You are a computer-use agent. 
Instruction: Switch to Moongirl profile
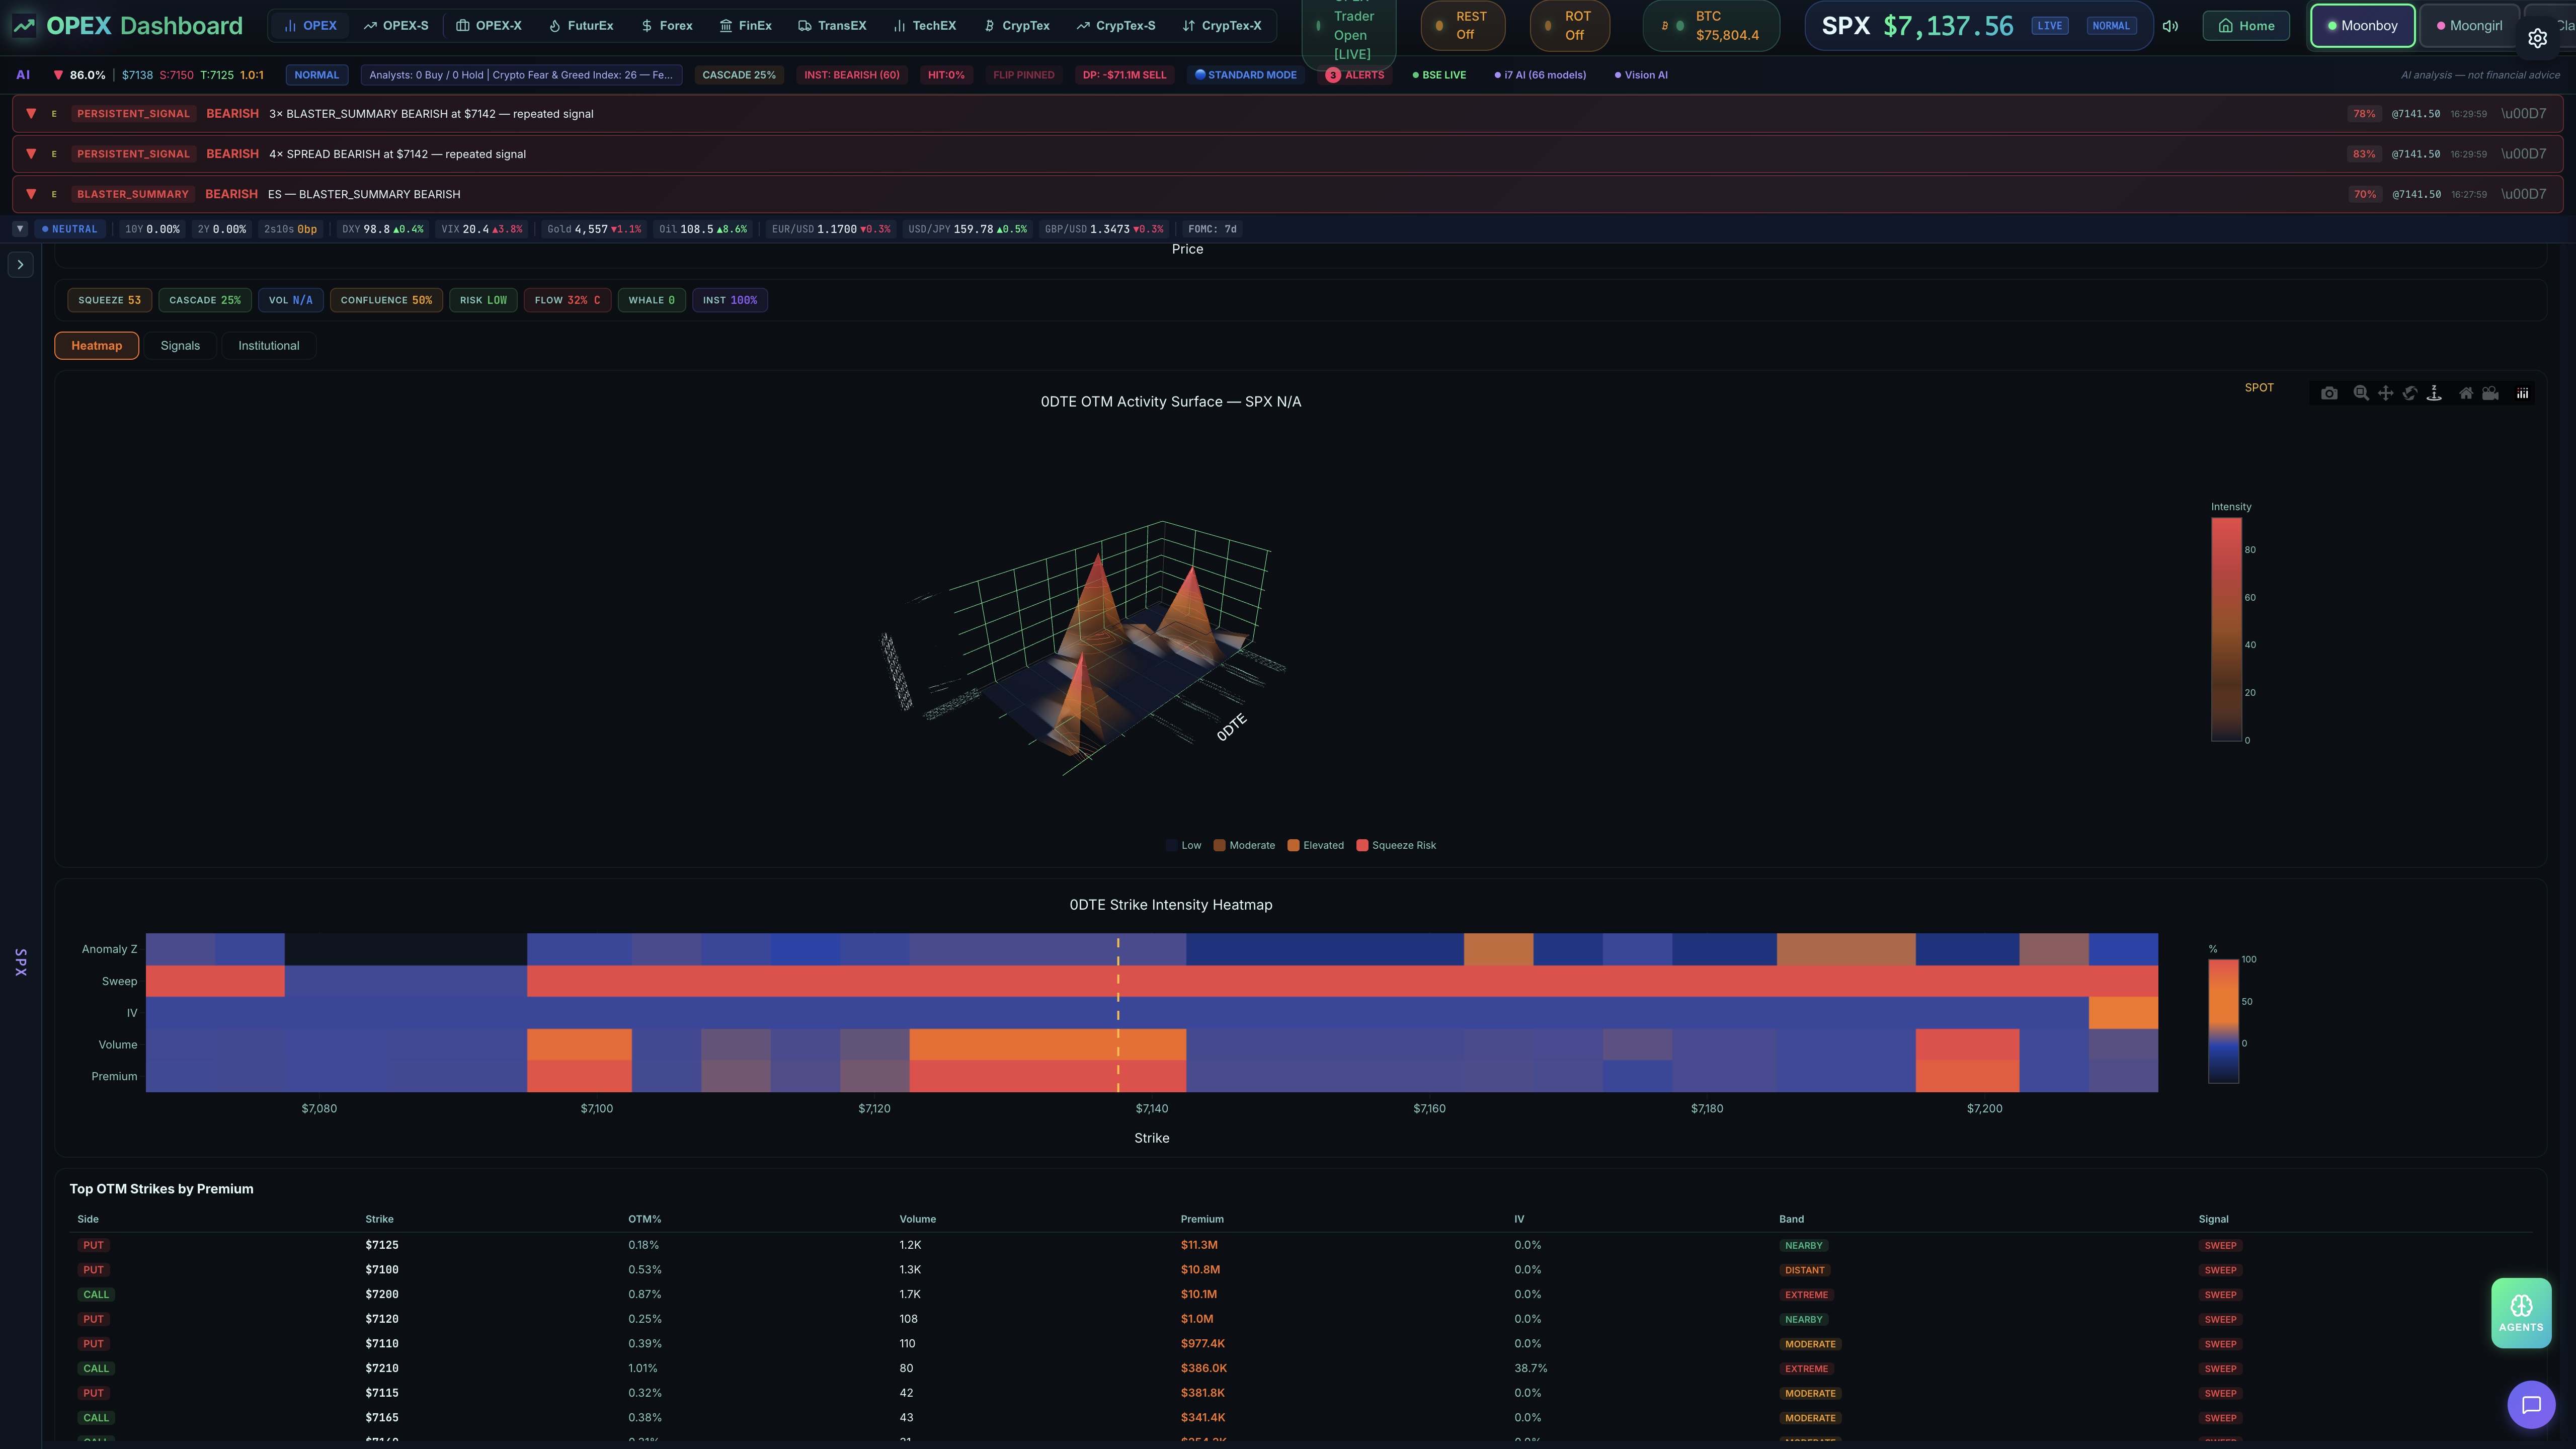tap(2468, 26)
